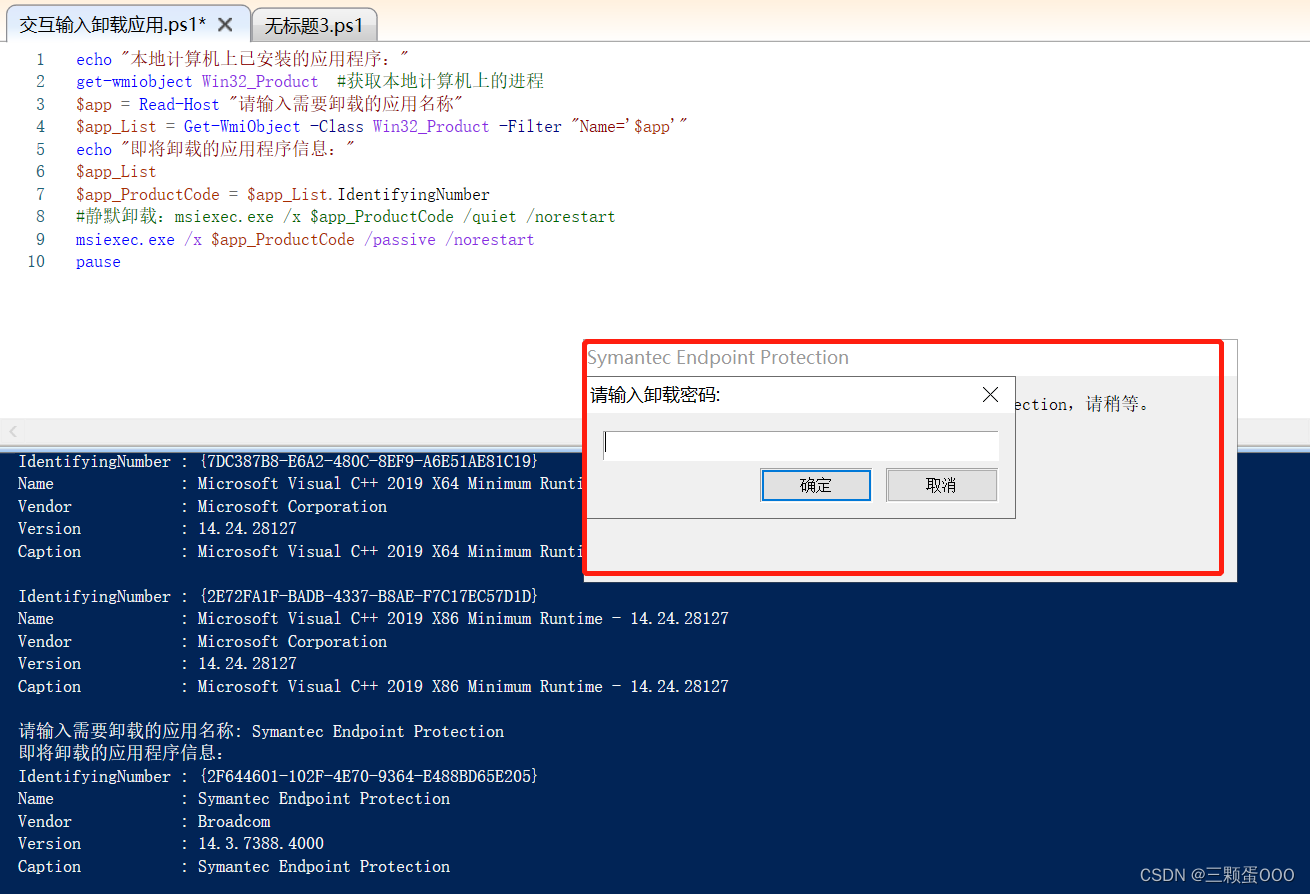Click the console prompt line 请输入需要卸载的应用名称
The height and width of the screenshot is (894, 1310).
(x=261, y=731)
